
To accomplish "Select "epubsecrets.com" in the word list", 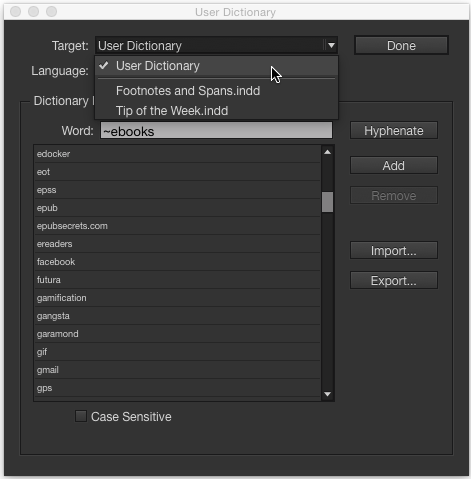I will coord(178,226).
